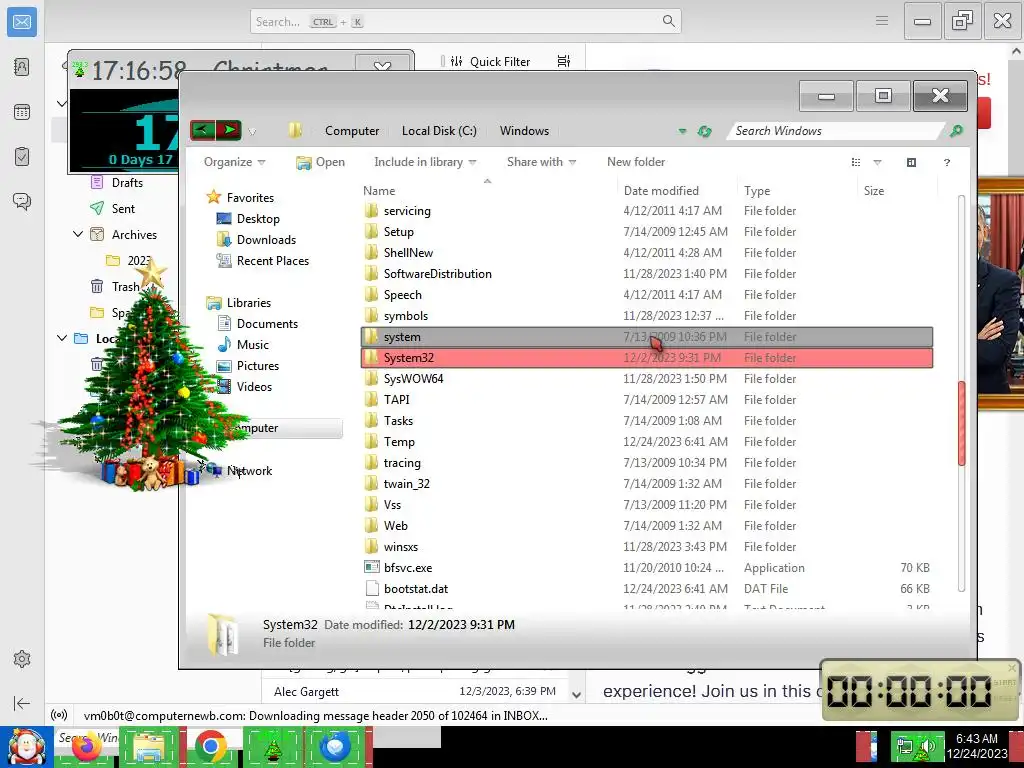The width and height of the screenshot is (1024, 768).
Task: Open address bar history dropdown
Action: click(682, 131)
